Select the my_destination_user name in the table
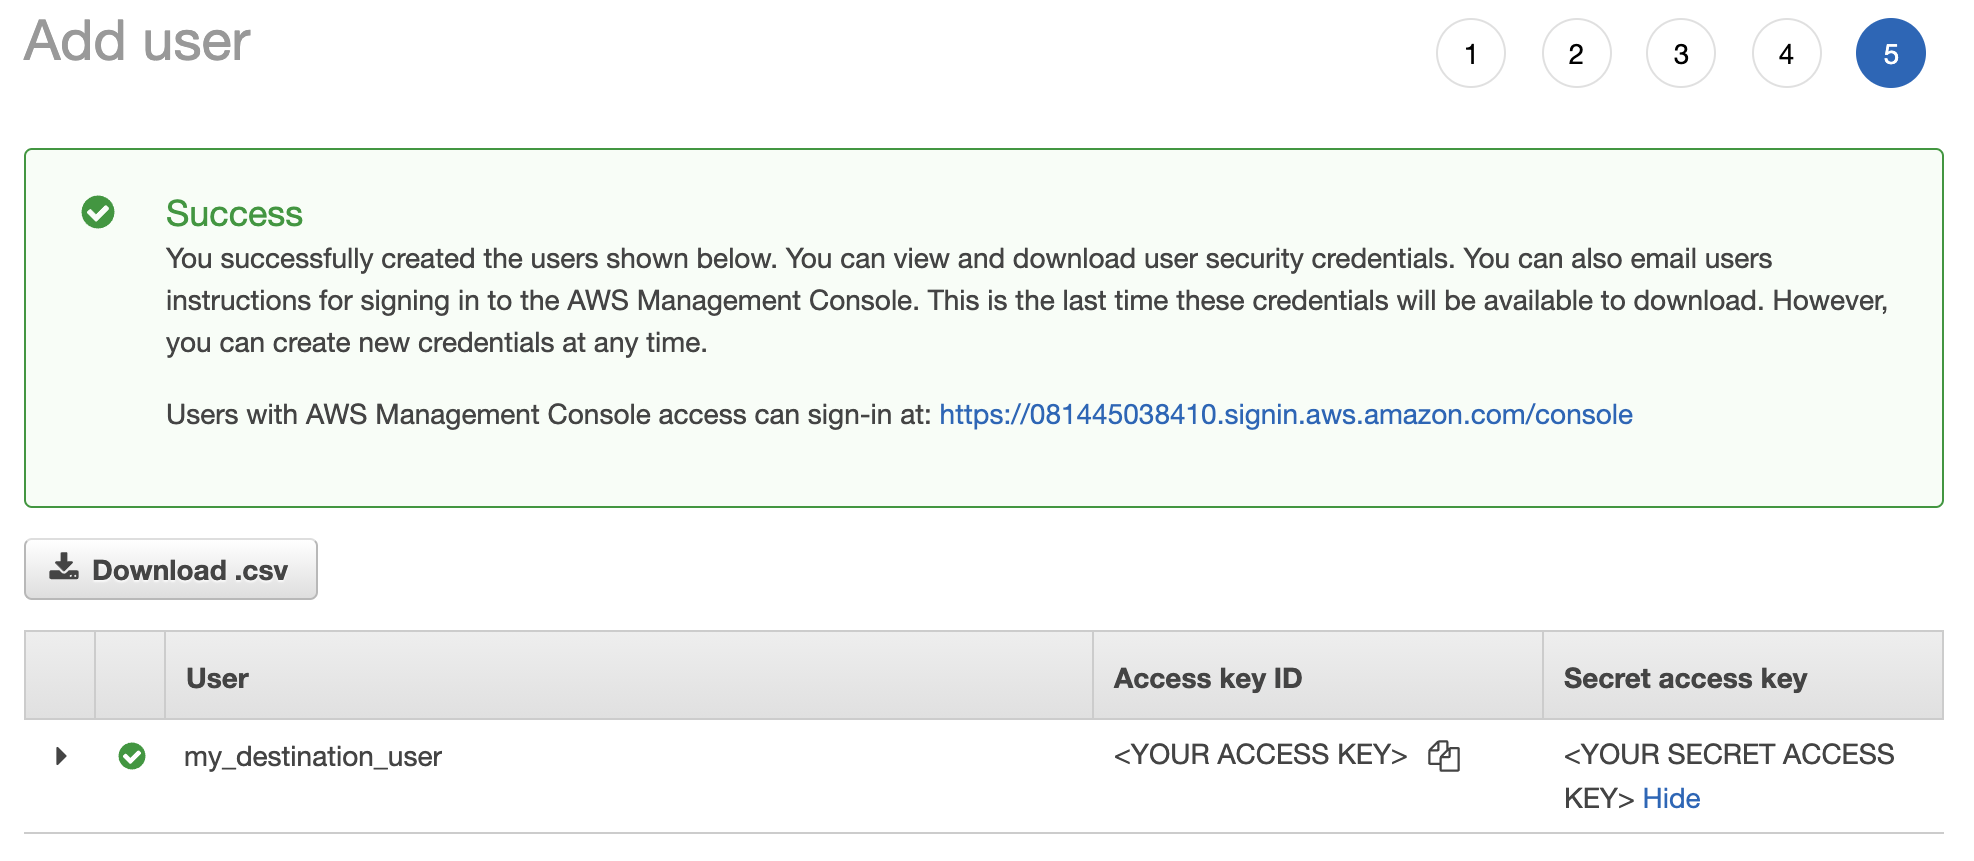 pyautogui.click(x=313, y=756)
